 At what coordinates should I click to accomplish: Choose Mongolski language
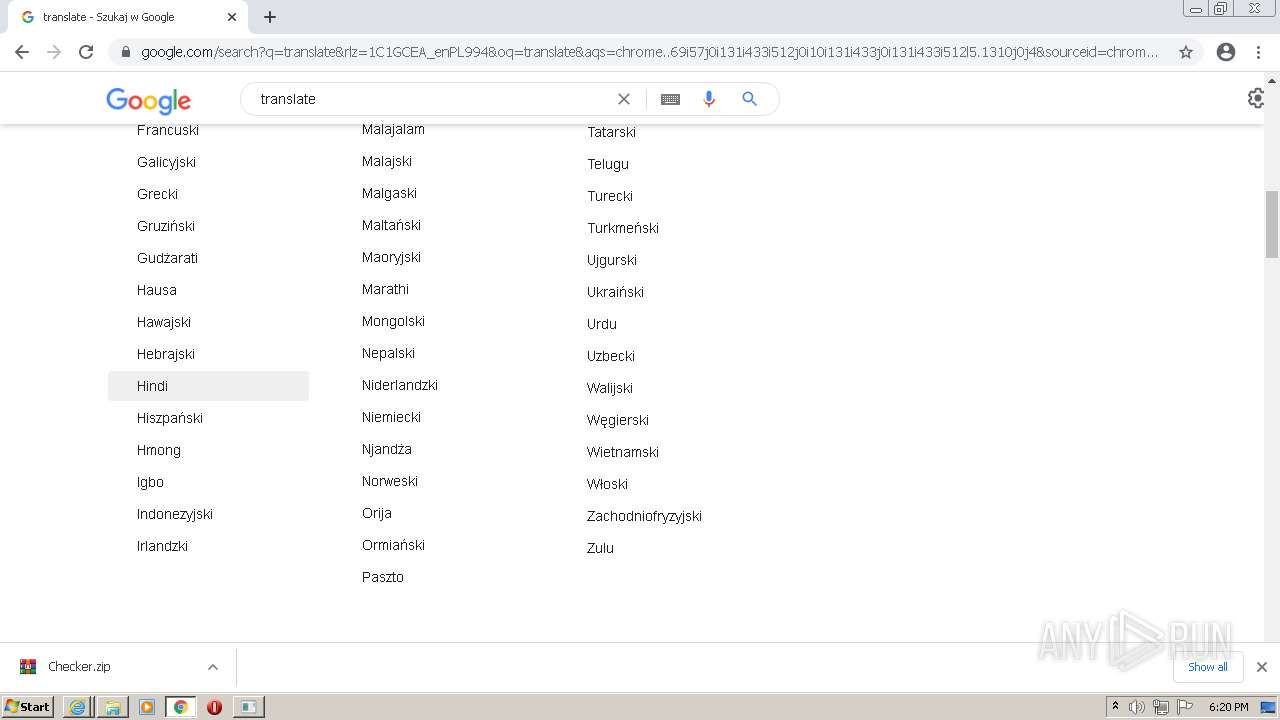pos(393,321)
